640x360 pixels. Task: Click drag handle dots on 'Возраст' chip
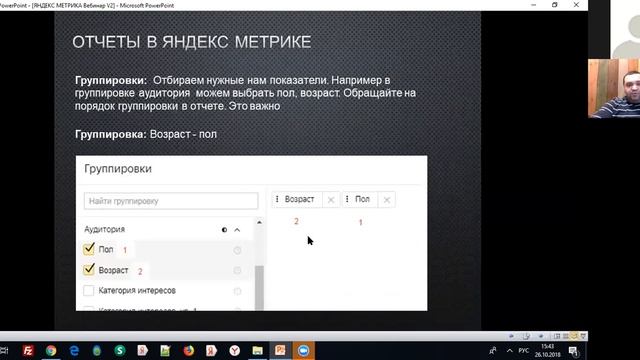point(277,199)
